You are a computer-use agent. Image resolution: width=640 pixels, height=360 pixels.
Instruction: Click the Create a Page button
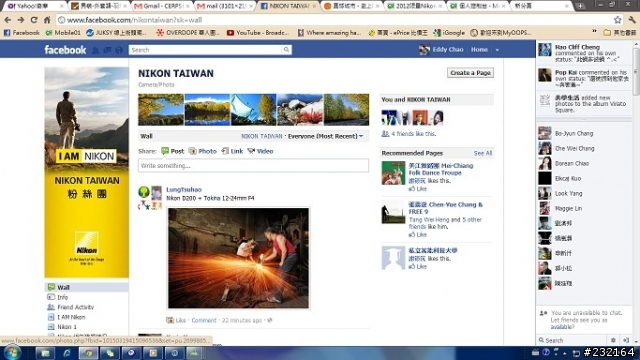(x=470, y=73)
